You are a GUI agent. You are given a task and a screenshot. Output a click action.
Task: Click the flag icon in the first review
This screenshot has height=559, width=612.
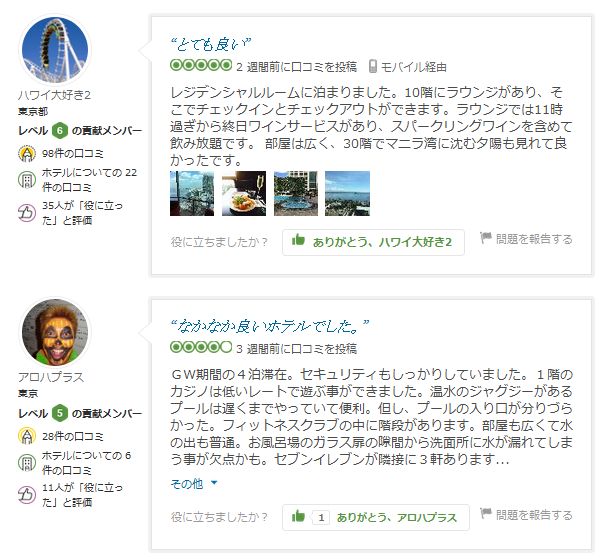pos(486,238)
